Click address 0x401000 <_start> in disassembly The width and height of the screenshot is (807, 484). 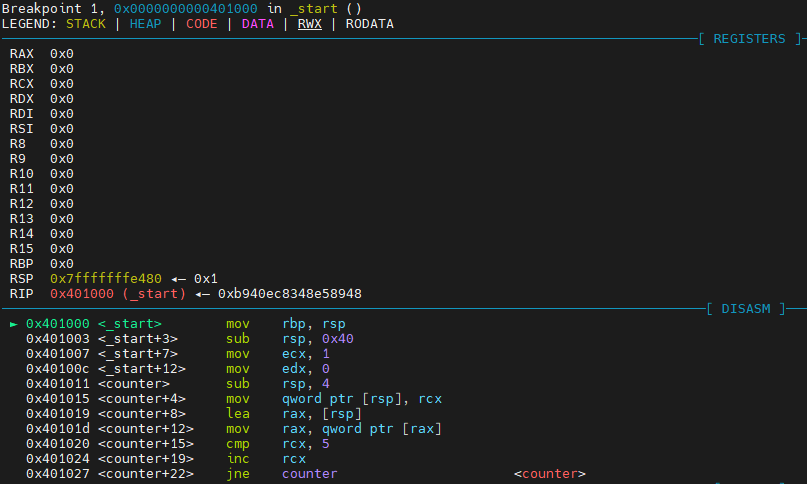[x=94, y=323]
